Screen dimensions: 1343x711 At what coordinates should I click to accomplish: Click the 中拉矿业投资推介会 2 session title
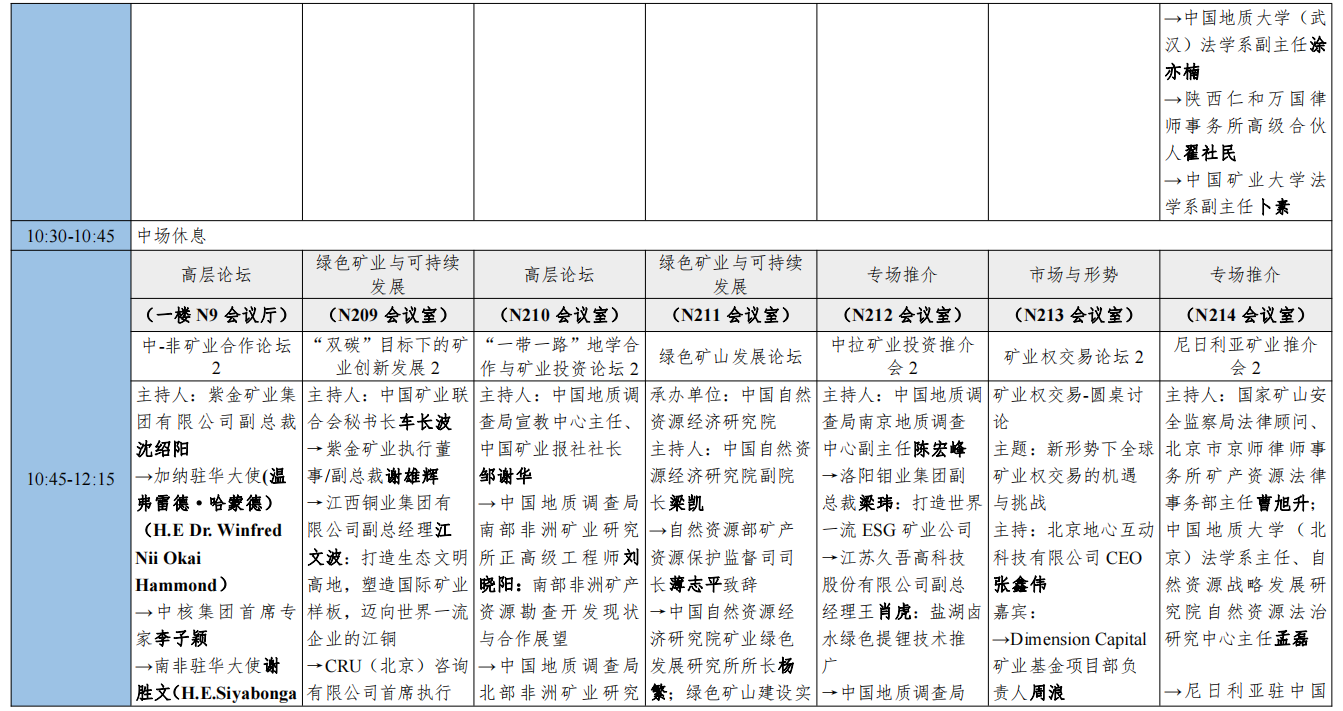[x=902, y=356]
